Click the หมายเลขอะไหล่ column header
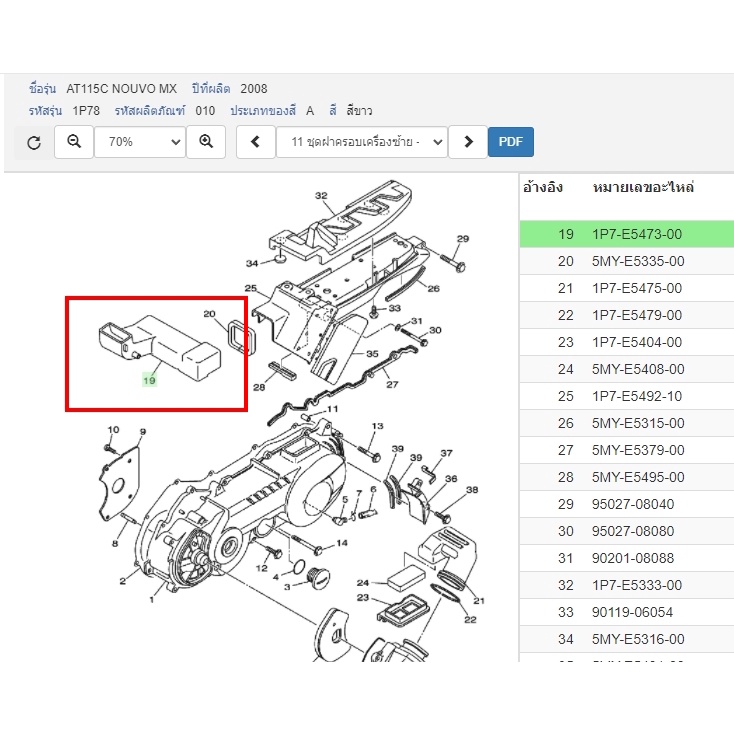The image size is (734, 734). [643, 188]
